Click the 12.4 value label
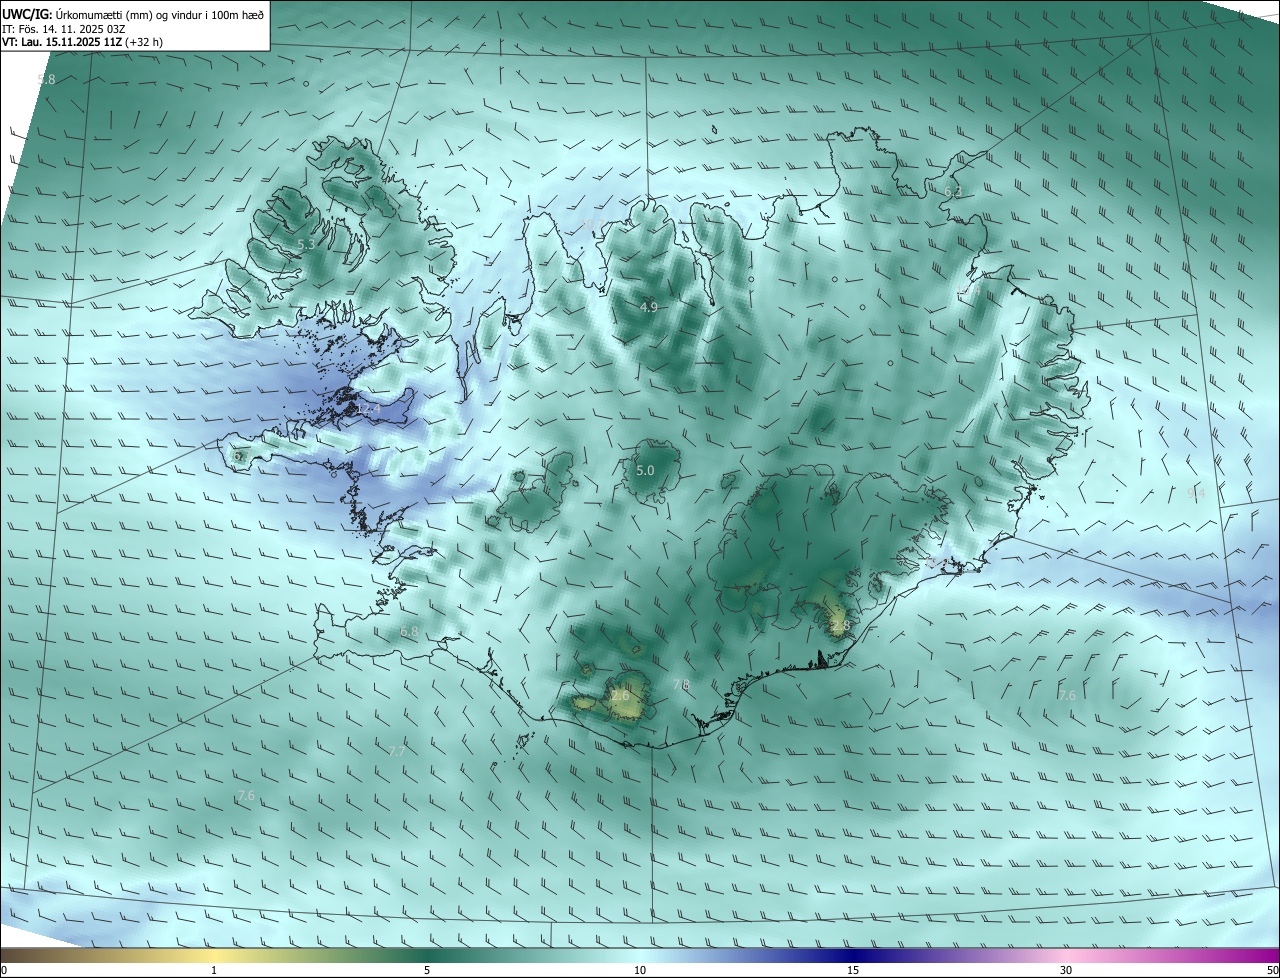This screenshot has width=1280, height=978. pyautogui.click(x=369, y=409)
